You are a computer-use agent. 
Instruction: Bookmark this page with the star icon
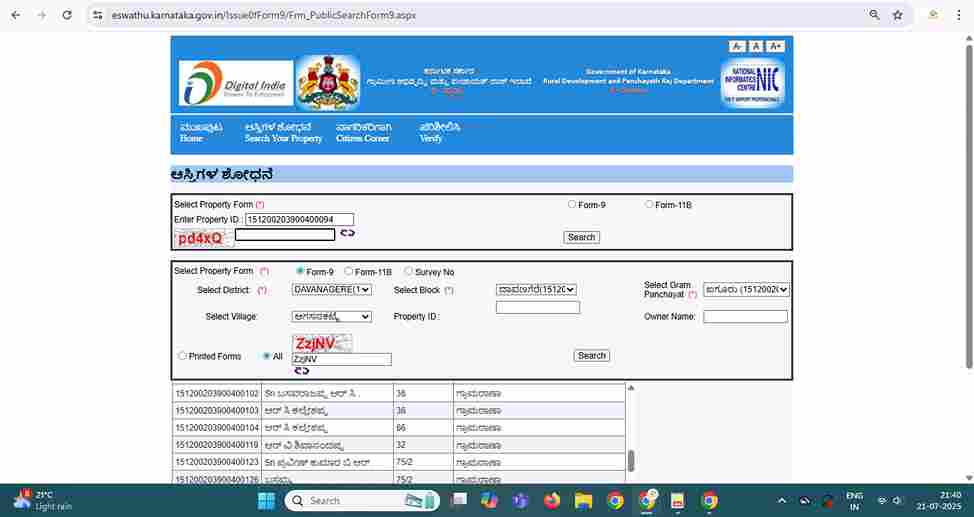click(x=898, y=15)
